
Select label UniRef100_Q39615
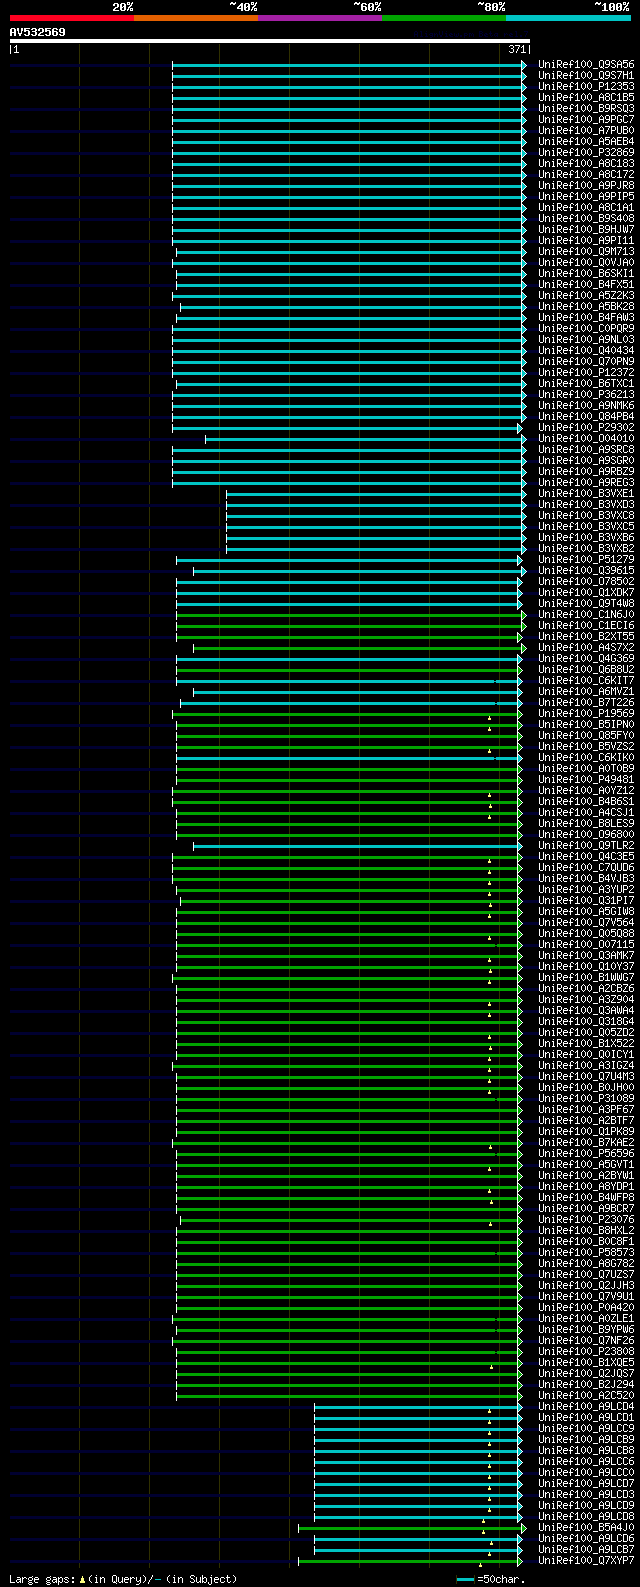coord(586,570)
